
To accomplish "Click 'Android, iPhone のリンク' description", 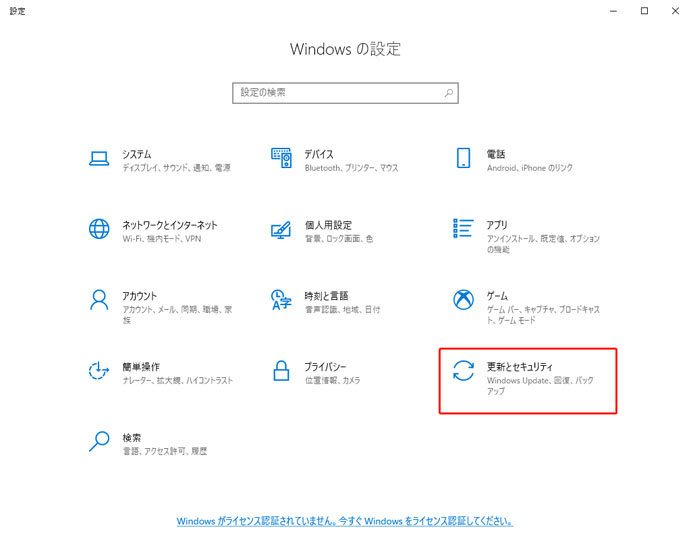I will click(x=530, y=168).
